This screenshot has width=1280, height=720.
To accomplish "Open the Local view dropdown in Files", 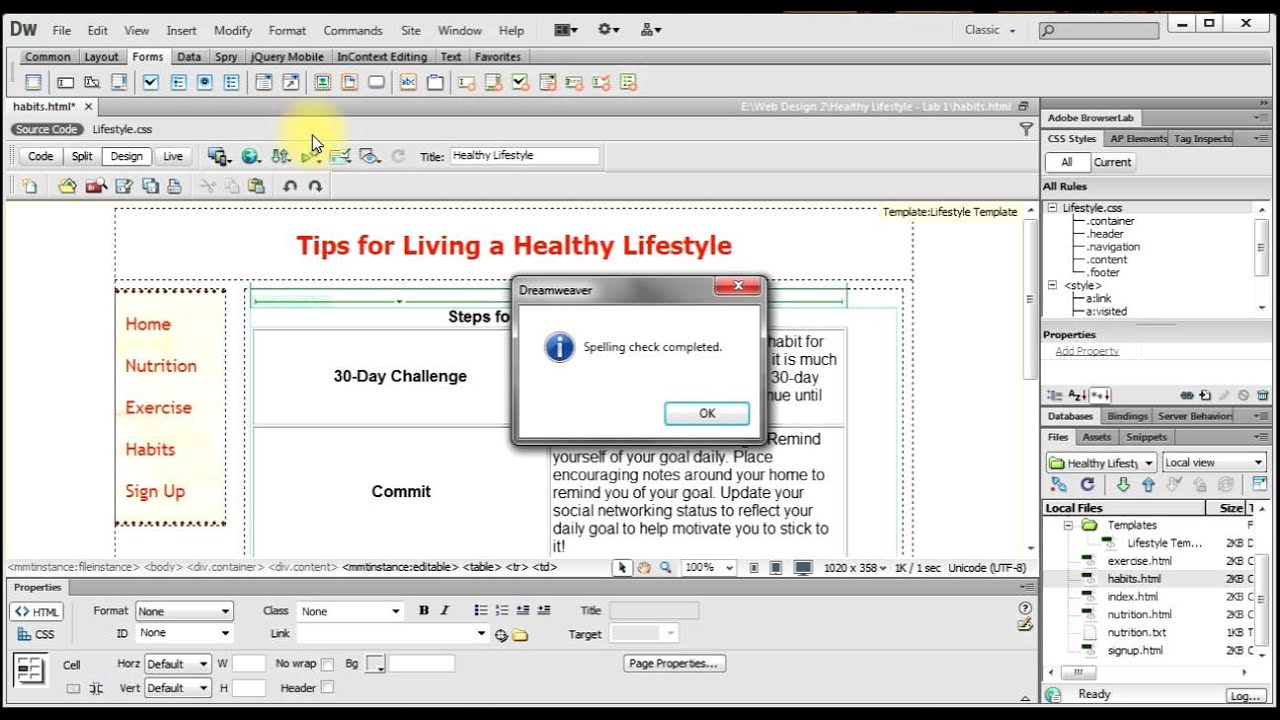I will (1213, 463).
